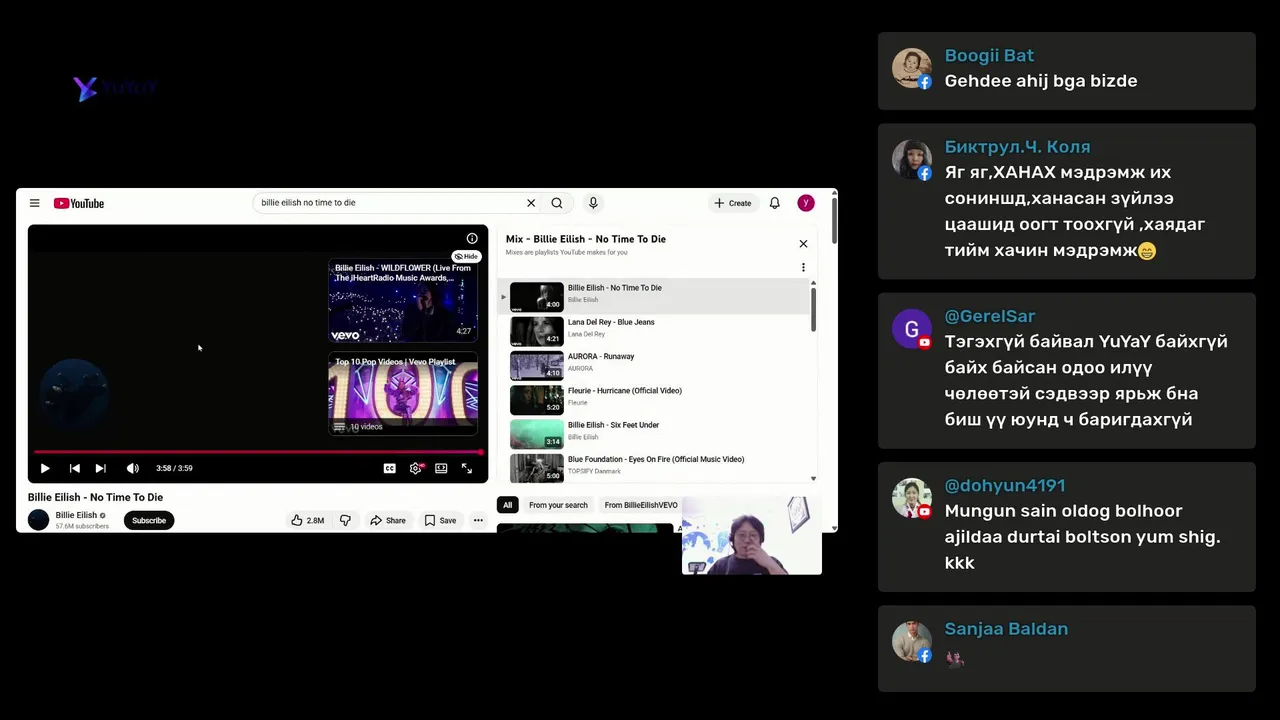Open more actions menu beside Save
Screen dimensions: 1280x720
tap(478, 520)
